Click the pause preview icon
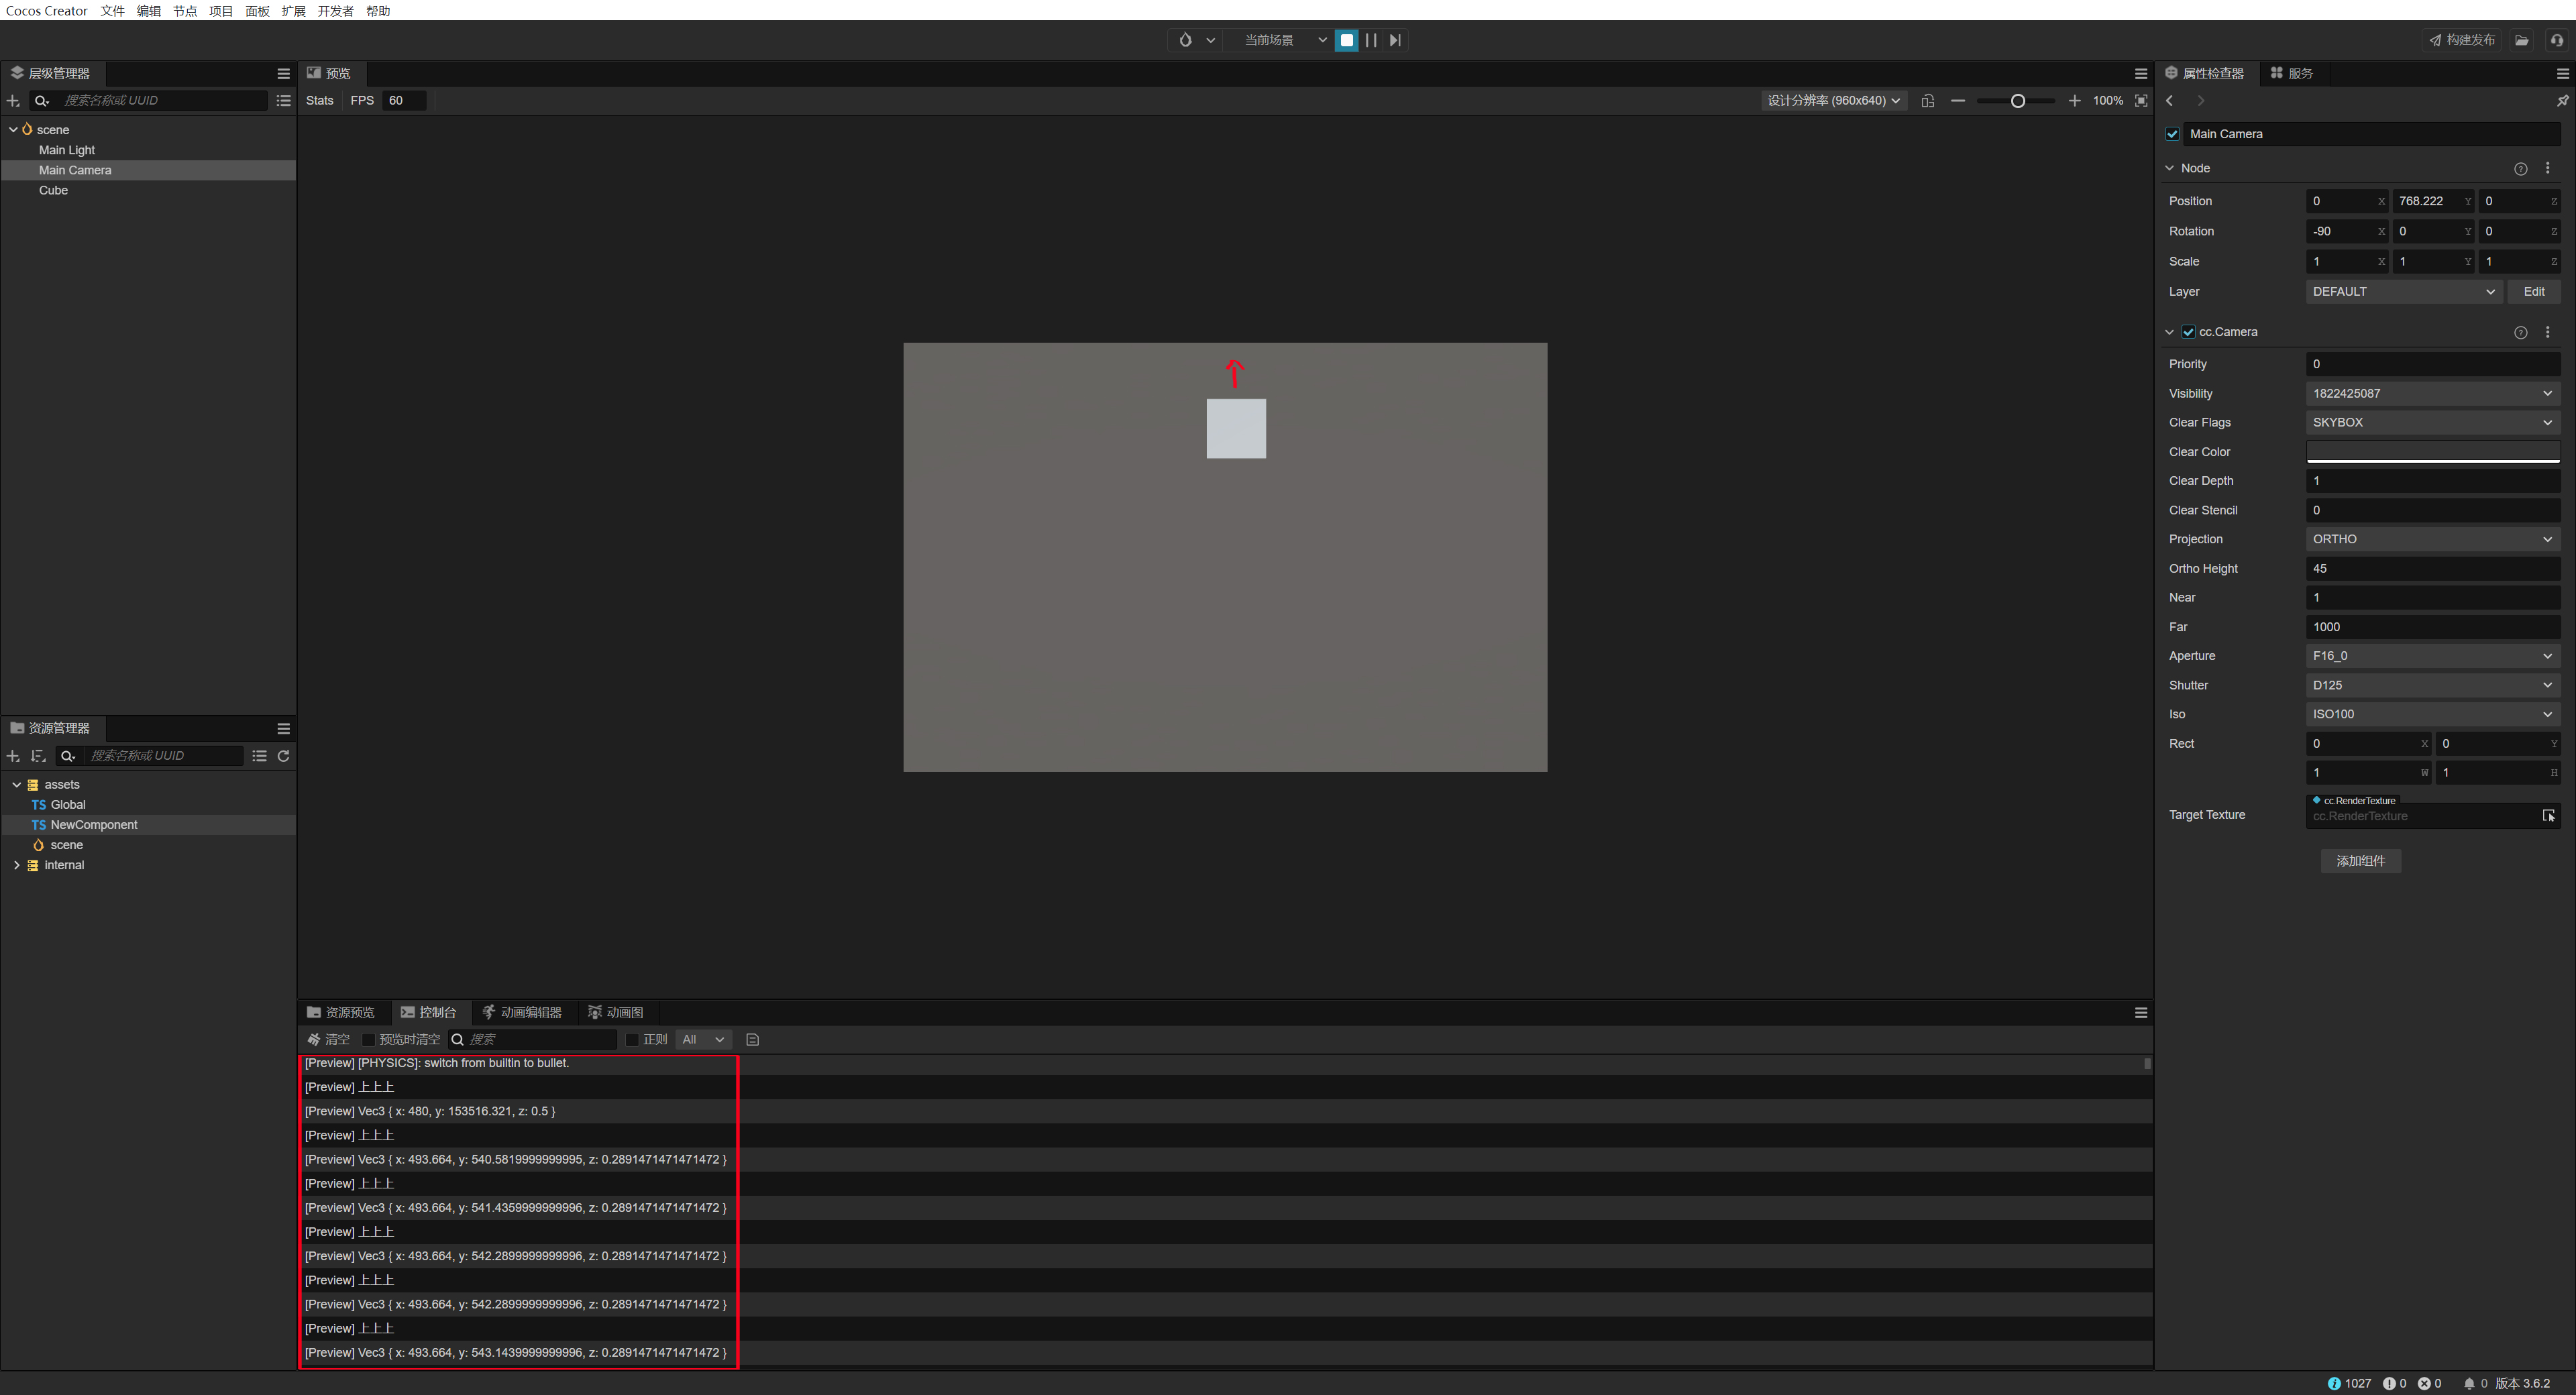The width and height of the screenshot is (2576, 1395). [1371, 40]
